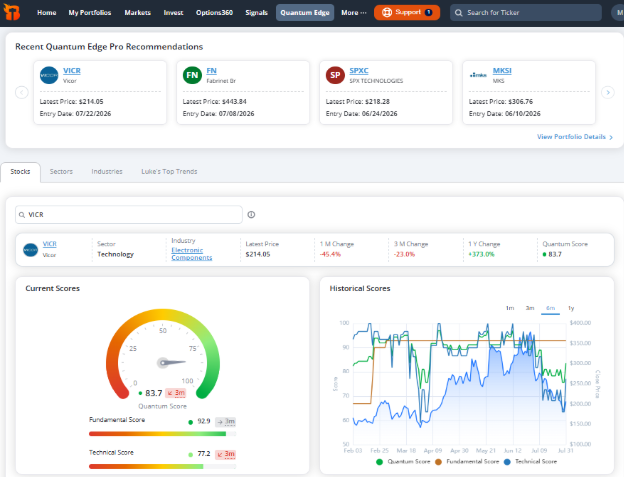Toggle Technical Score legend in chart

coord(530,462)
